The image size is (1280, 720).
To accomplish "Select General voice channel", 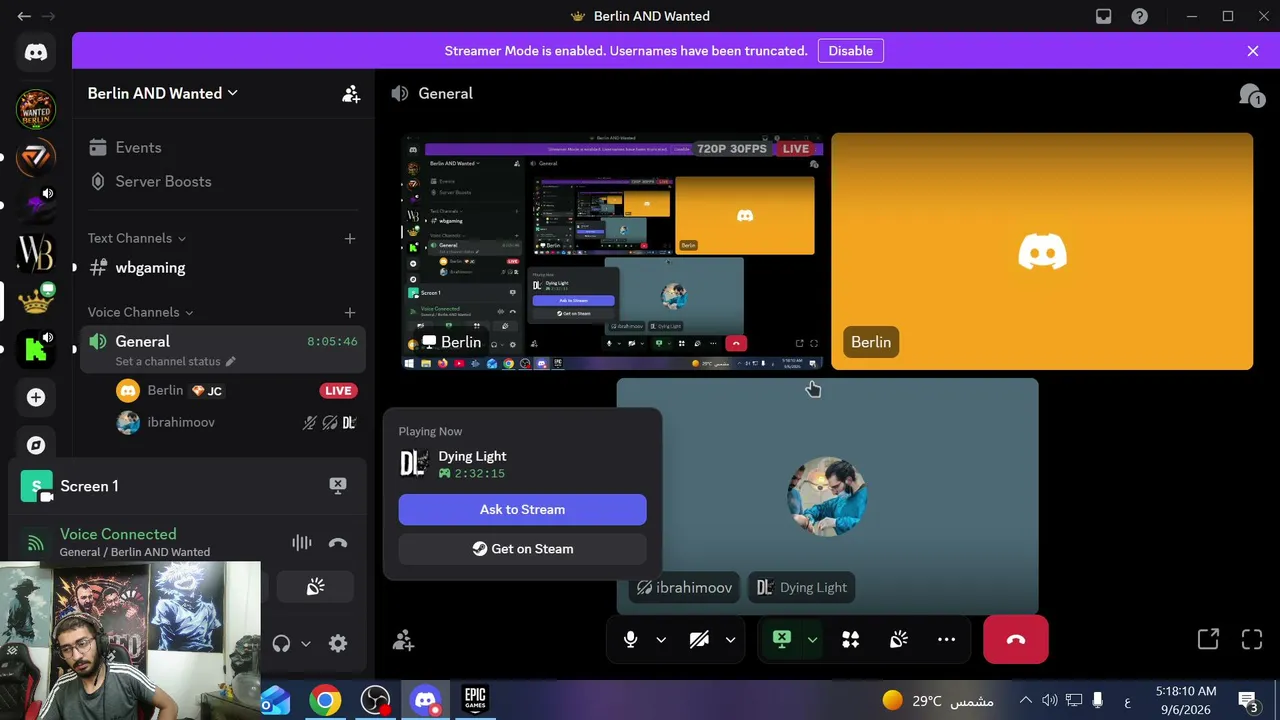I will click(x=222, y=349).
